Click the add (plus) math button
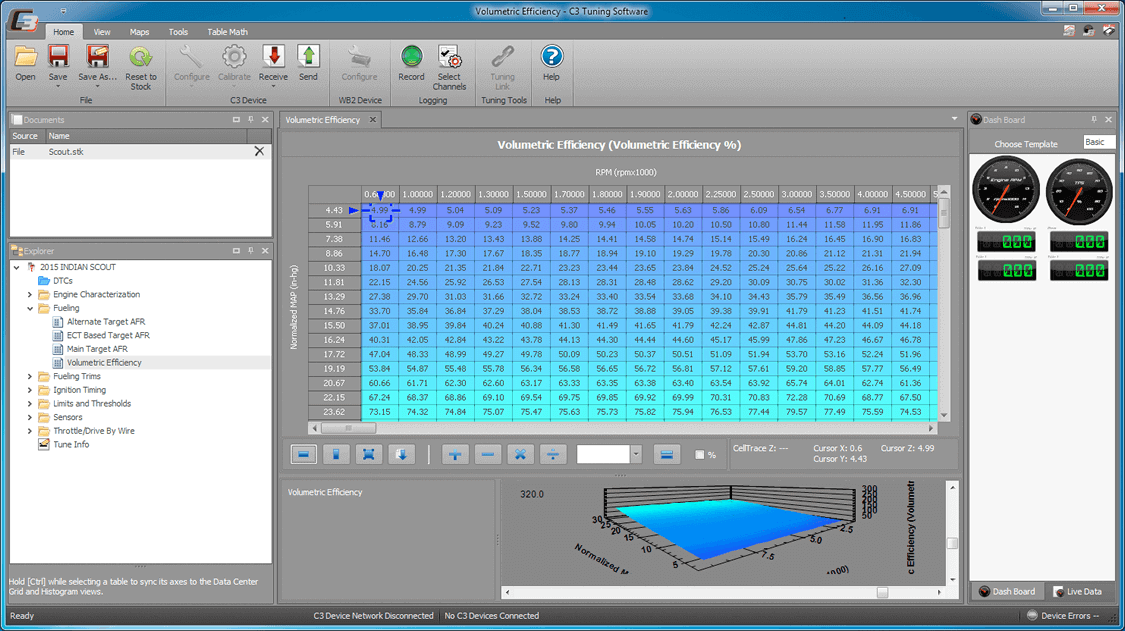This screenshot has width=1125, height=631. pyautogui.click(x=455, y=454)
